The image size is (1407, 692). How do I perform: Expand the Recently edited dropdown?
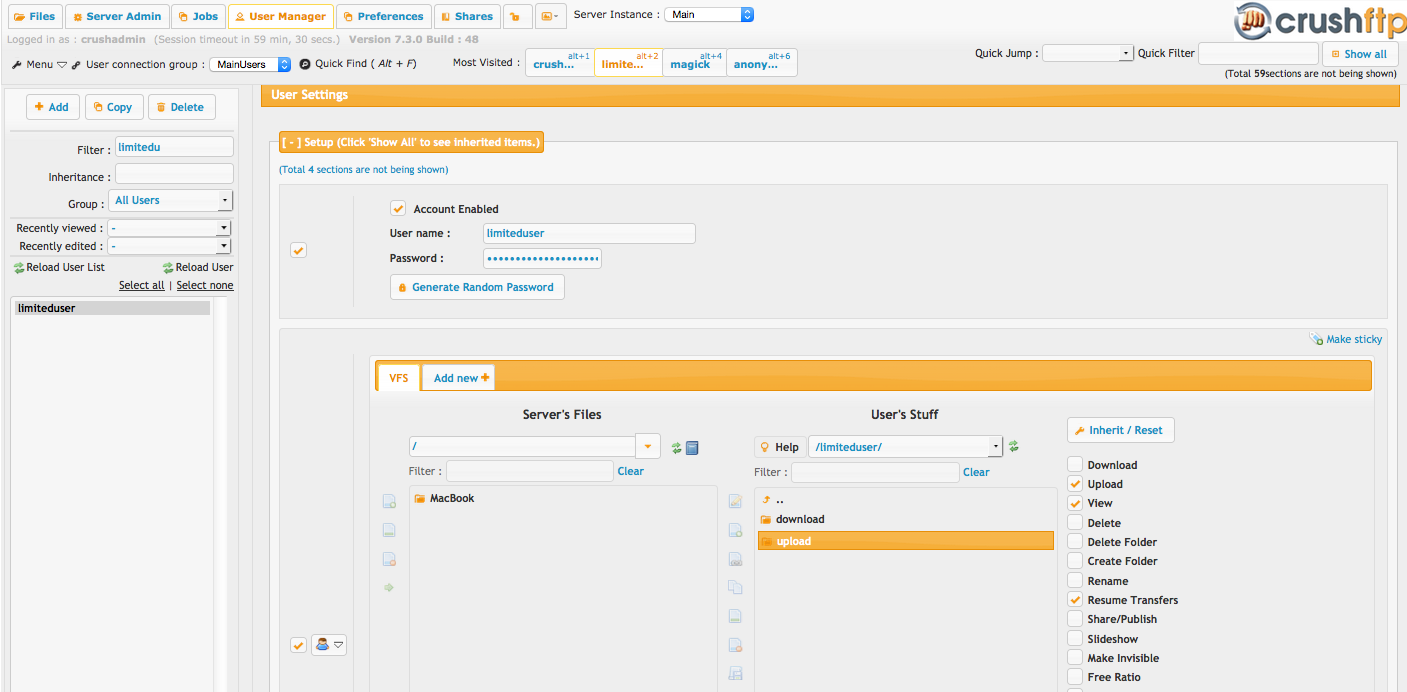click(168, 246)
